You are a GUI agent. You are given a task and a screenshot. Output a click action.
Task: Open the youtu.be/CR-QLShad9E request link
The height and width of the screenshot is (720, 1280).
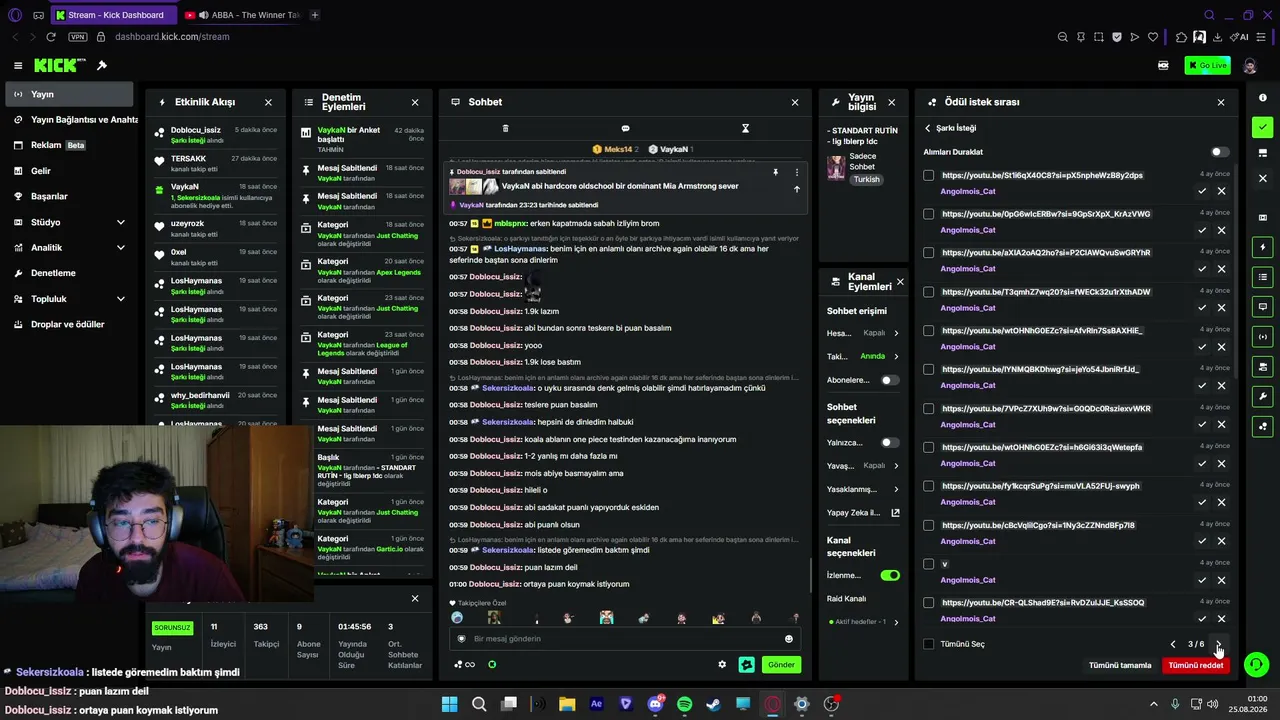coord(1043,602)
